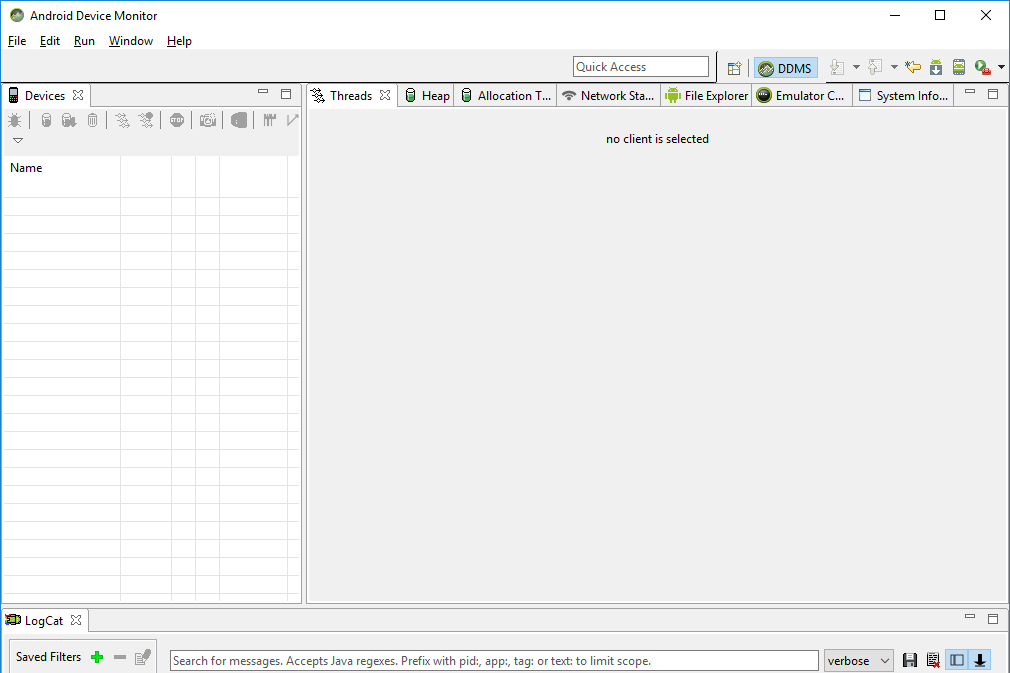Click the Export log save icon
Image resolution: width=1010 pixels, height=673 pixels.
(x=910, y=660)
